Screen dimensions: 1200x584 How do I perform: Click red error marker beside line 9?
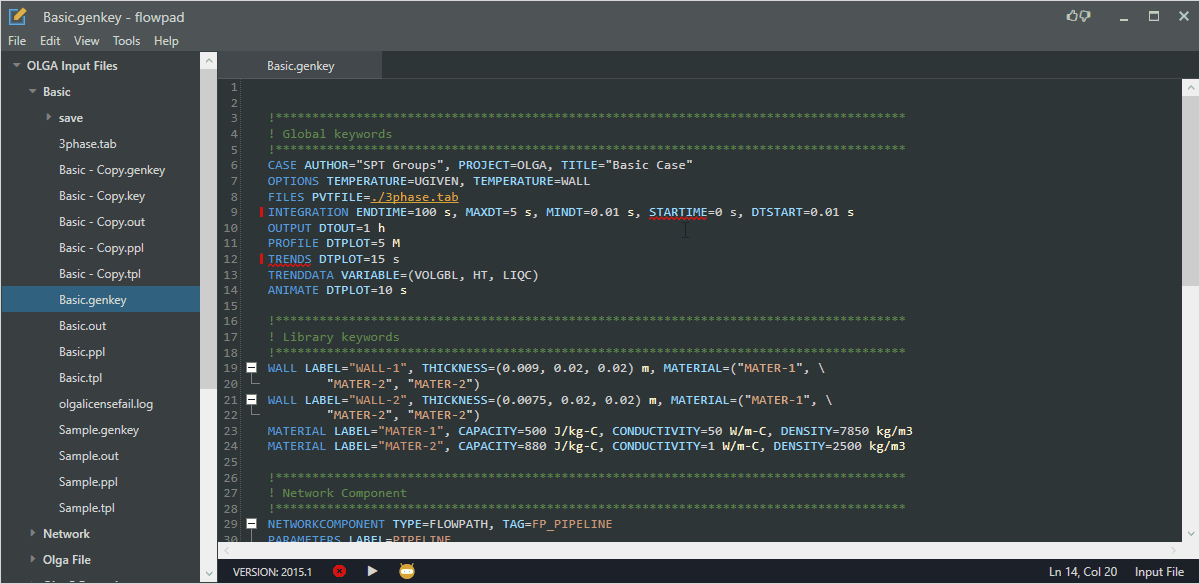pyautogui.click(x=262, y=212)
